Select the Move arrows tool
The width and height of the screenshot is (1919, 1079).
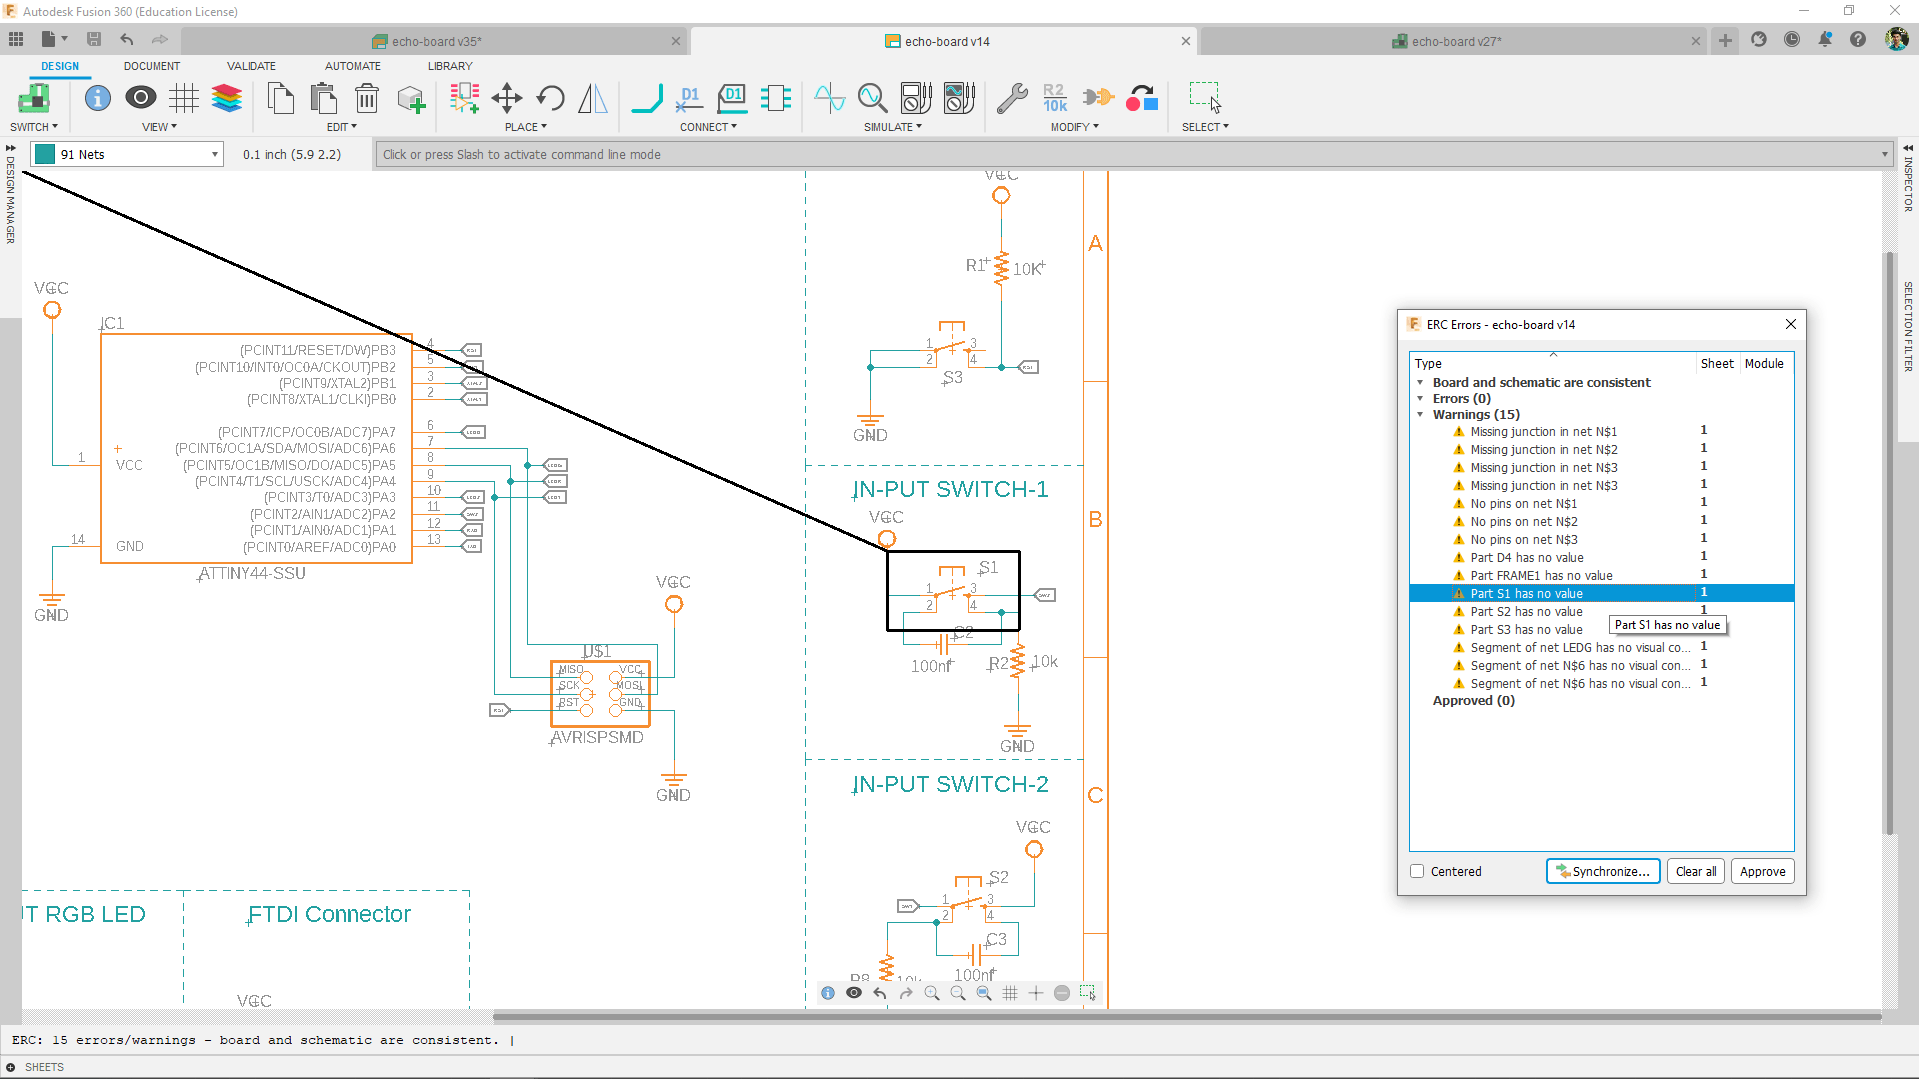tap(507, 98)
